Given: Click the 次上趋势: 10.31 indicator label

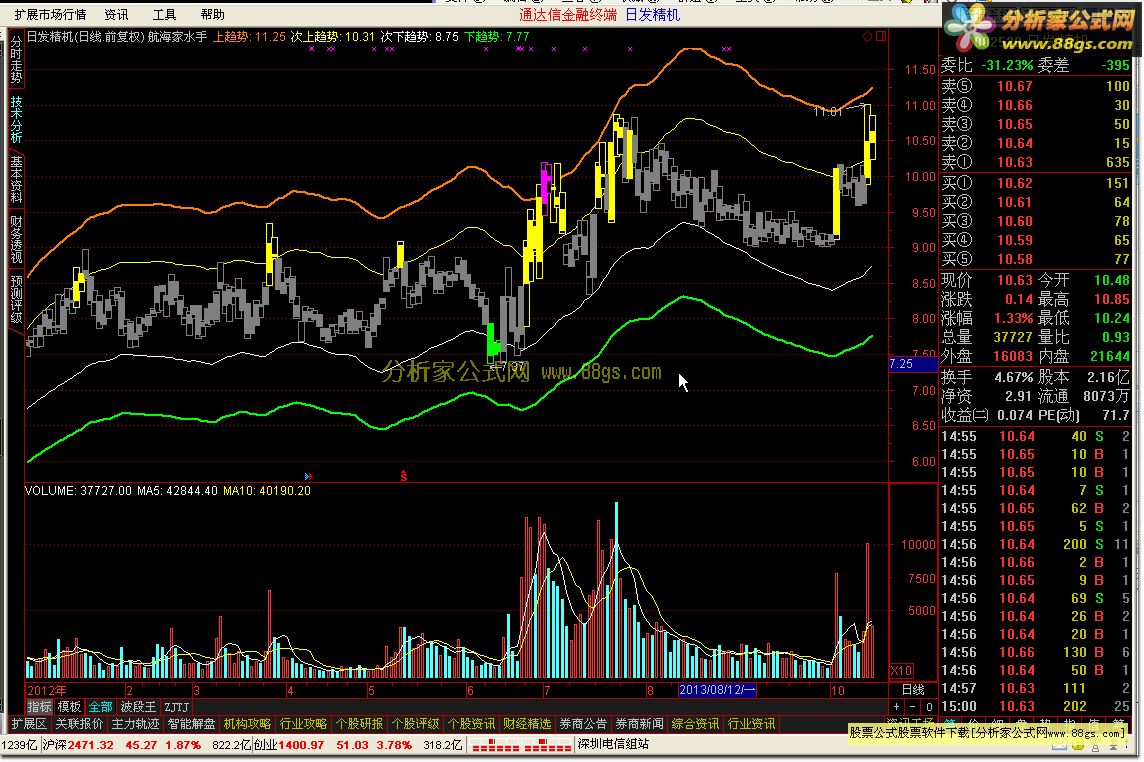Looking at the screenshot, I should [333, 36].
